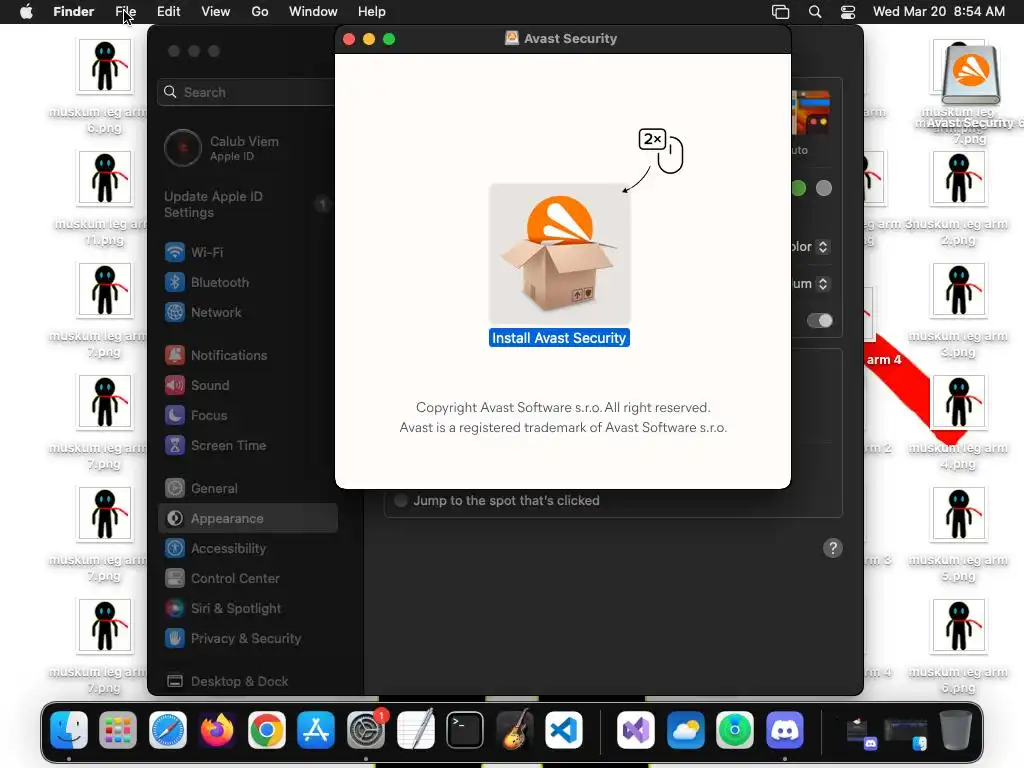
Task: Open System Settings from the Dock
Action: pyautogui.click(x=366, y=730)
